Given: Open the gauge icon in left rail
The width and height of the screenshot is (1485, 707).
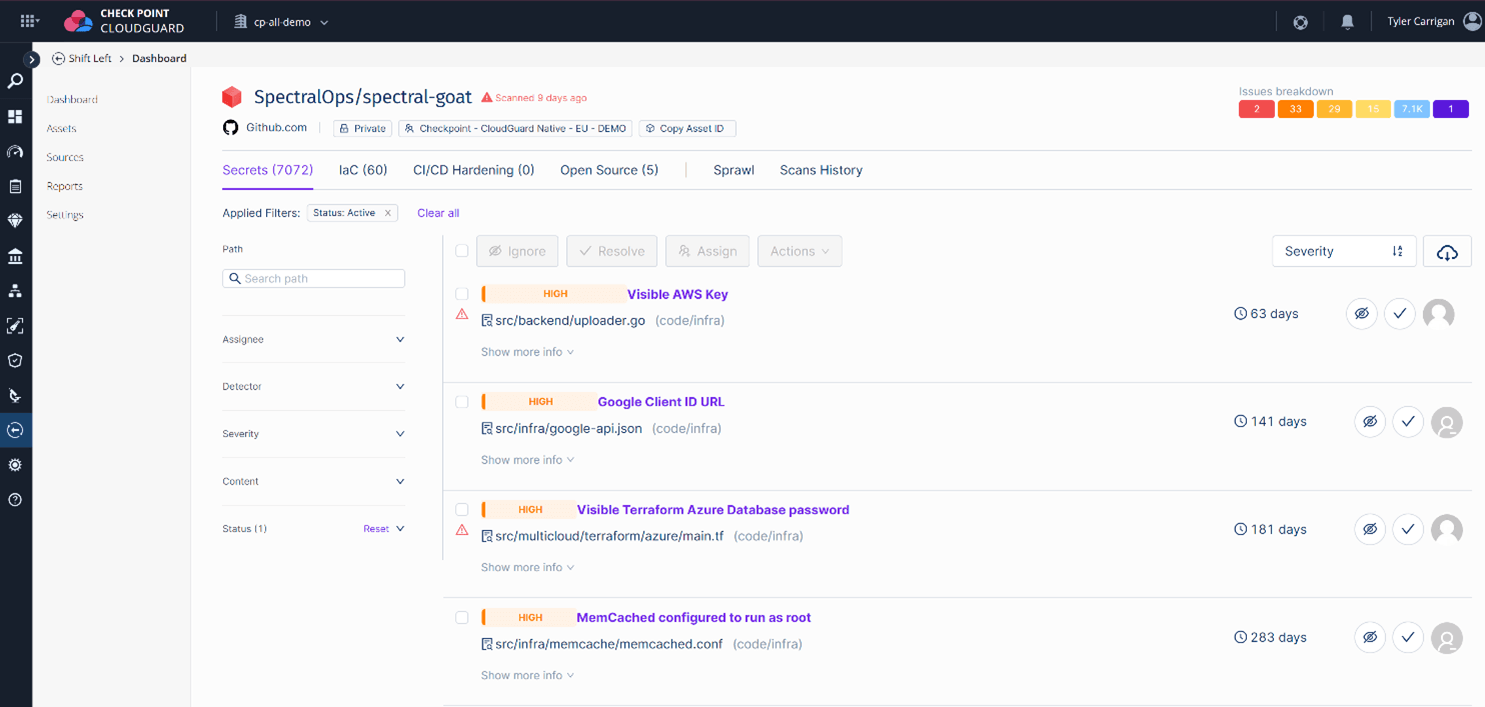Looking at the screenshot, I should coord(15,152).
